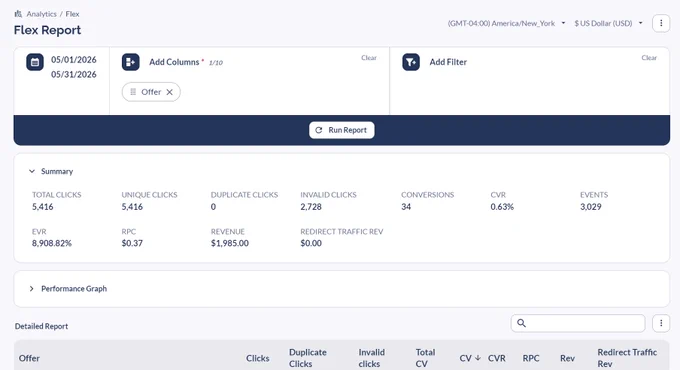The width and height of the screenshot is (680, 370).
Task: Click the Duplicate Clicks value 0
Action: pyautogui.click(x=213, y=207)
